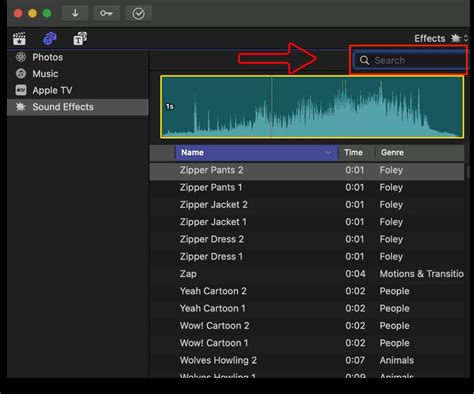The height and width of the screenshot is (394, 474).
Task: Click the 0:04 time of Zap
Action: click(355, 274)
